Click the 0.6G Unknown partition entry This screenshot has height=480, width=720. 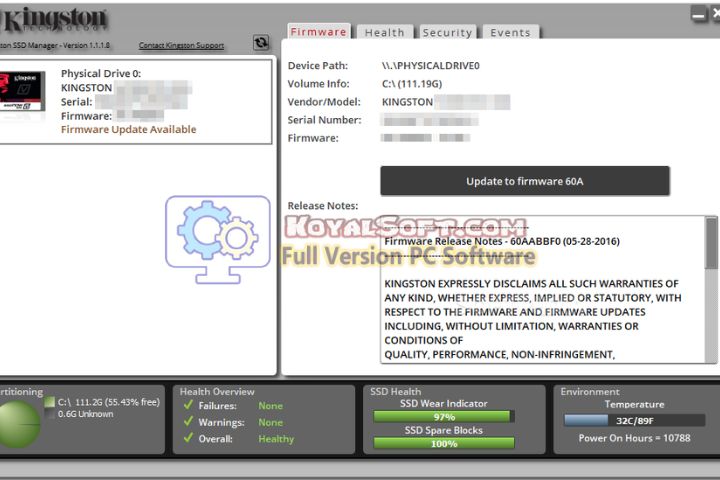(x=85, y=414)
